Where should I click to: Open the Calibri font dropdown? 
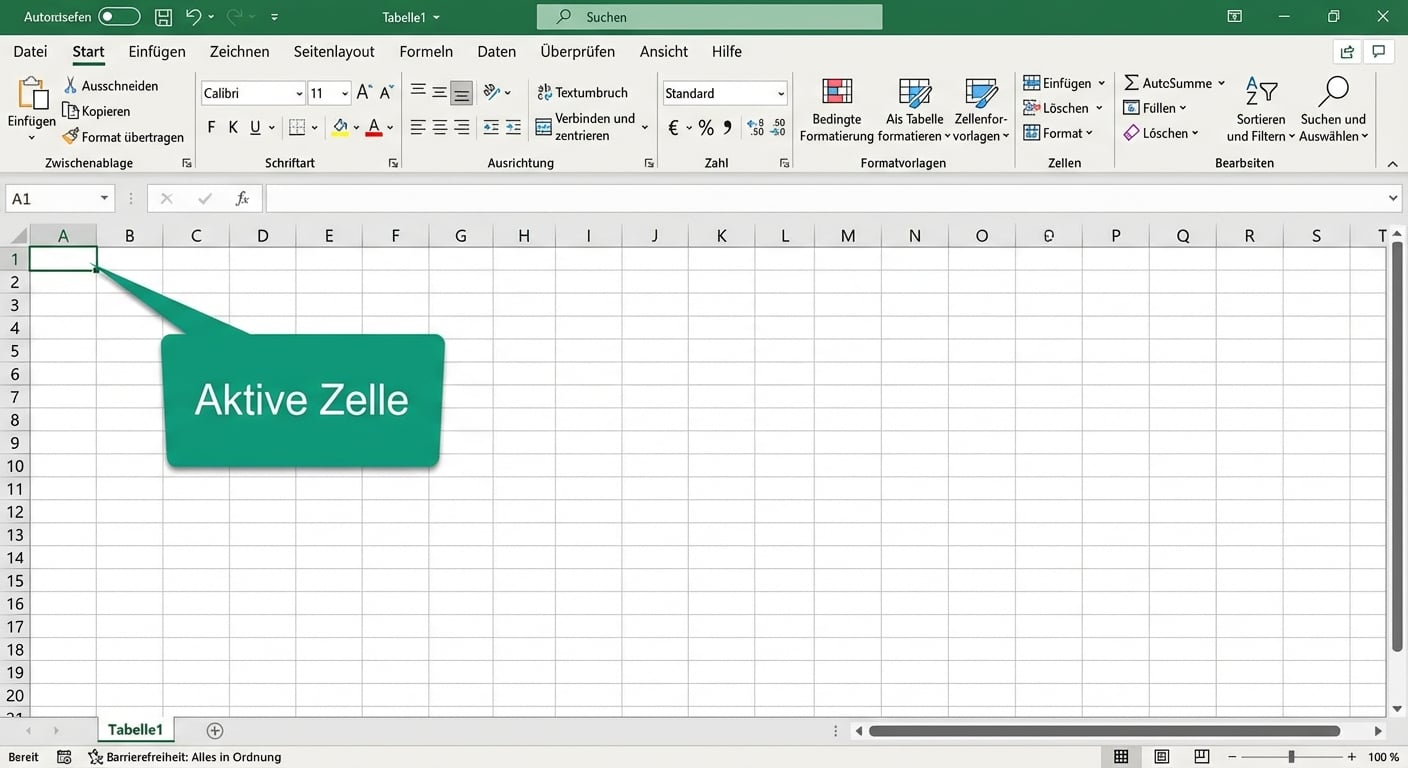(299, 93)
